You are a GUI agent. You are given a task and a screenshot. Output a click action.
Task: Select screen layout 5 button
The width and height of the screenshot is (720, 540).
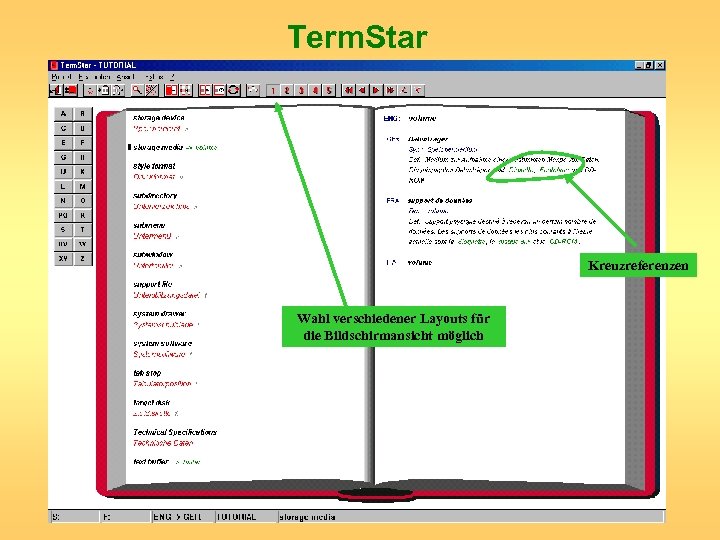coord(329,90)
